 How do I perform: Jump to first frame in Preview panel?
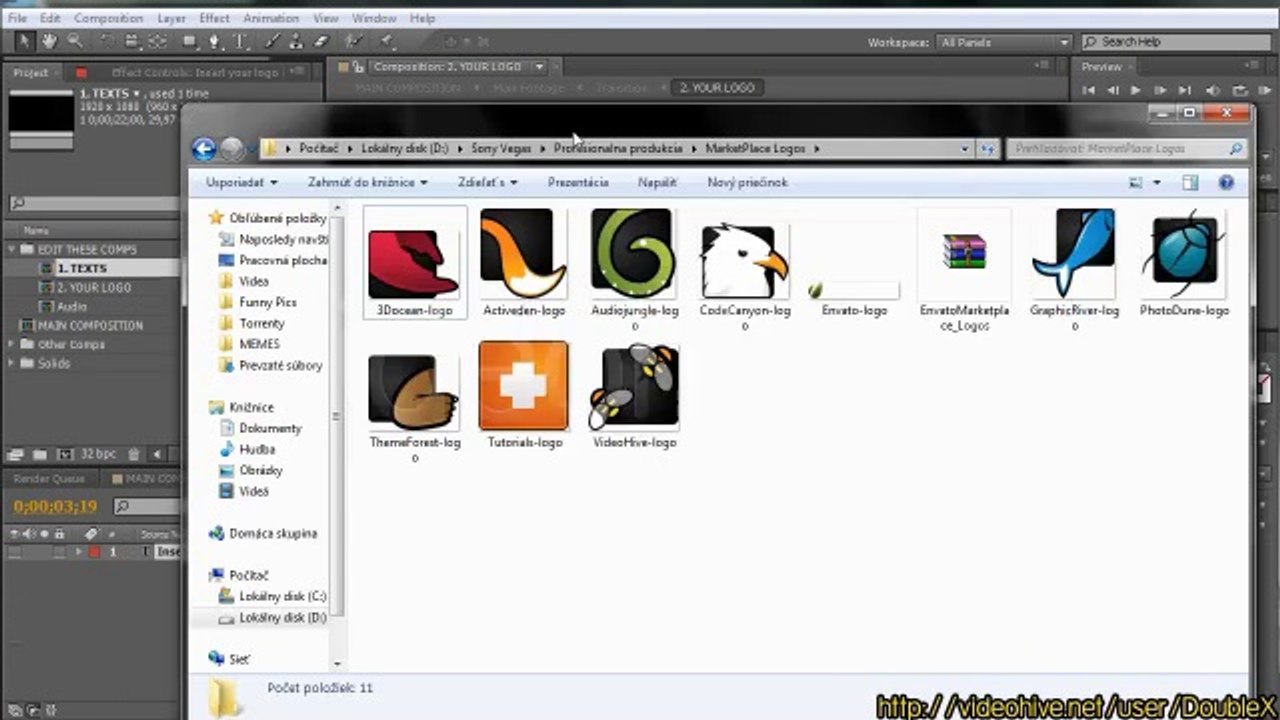1090,90
